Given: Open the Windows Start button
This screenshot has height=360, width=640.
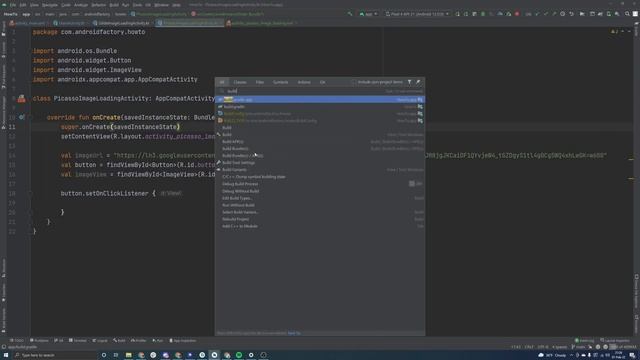Looking at the screenshot, I should pyautogui.click(x=6, y=355).
